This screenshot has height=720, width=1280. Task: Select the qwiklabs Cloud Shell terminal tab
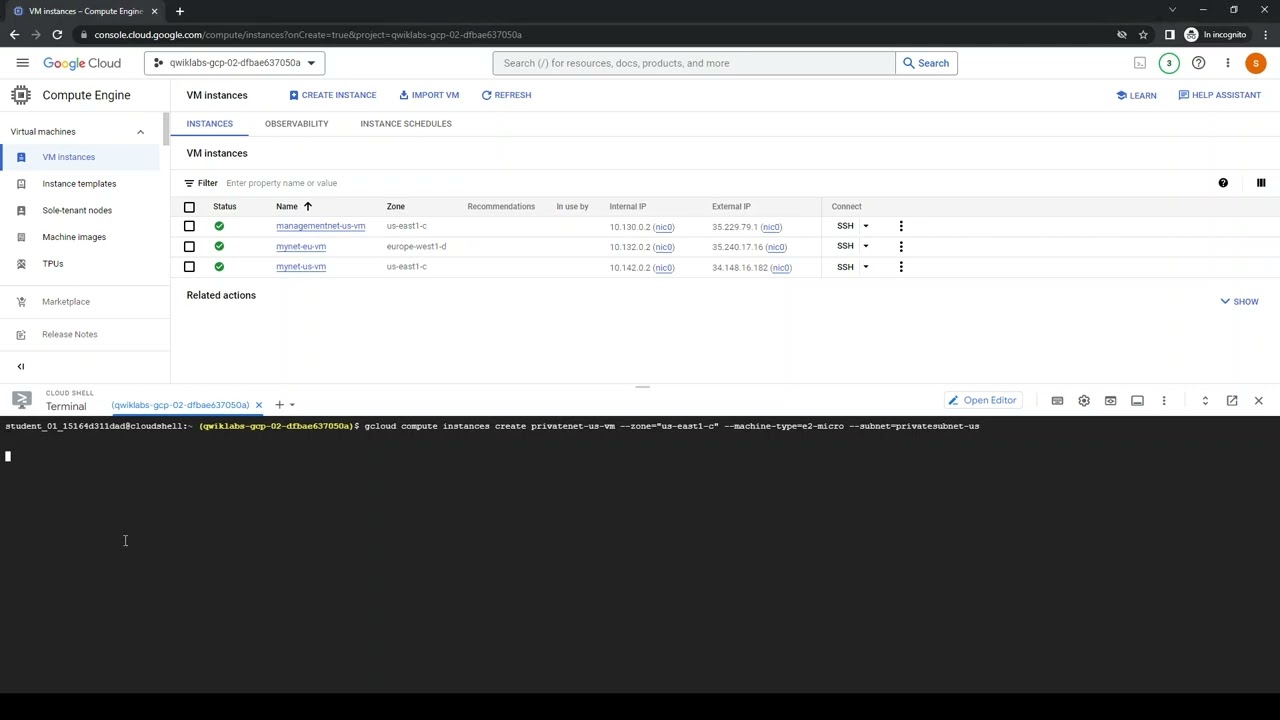[180, 405]
